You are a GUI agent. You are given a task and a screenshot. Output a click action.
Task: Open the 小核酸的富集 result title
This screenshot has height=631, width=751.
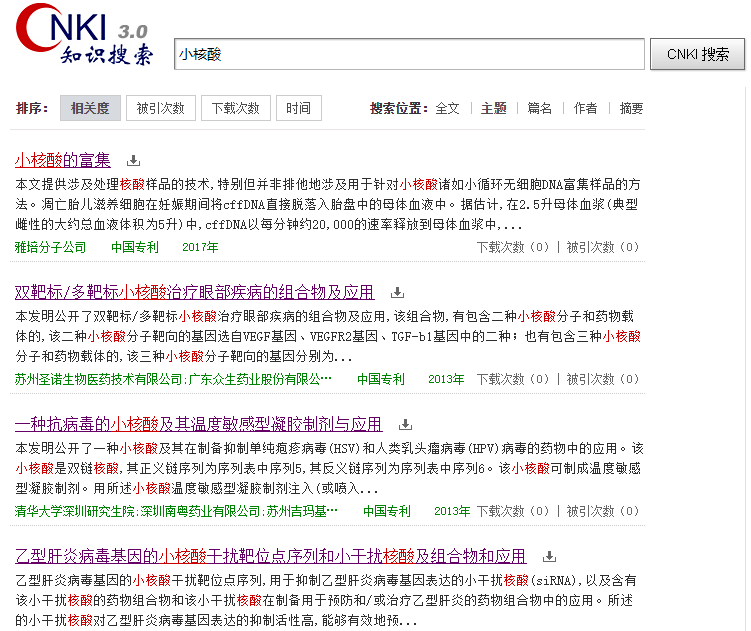click(x=63, y=161)
